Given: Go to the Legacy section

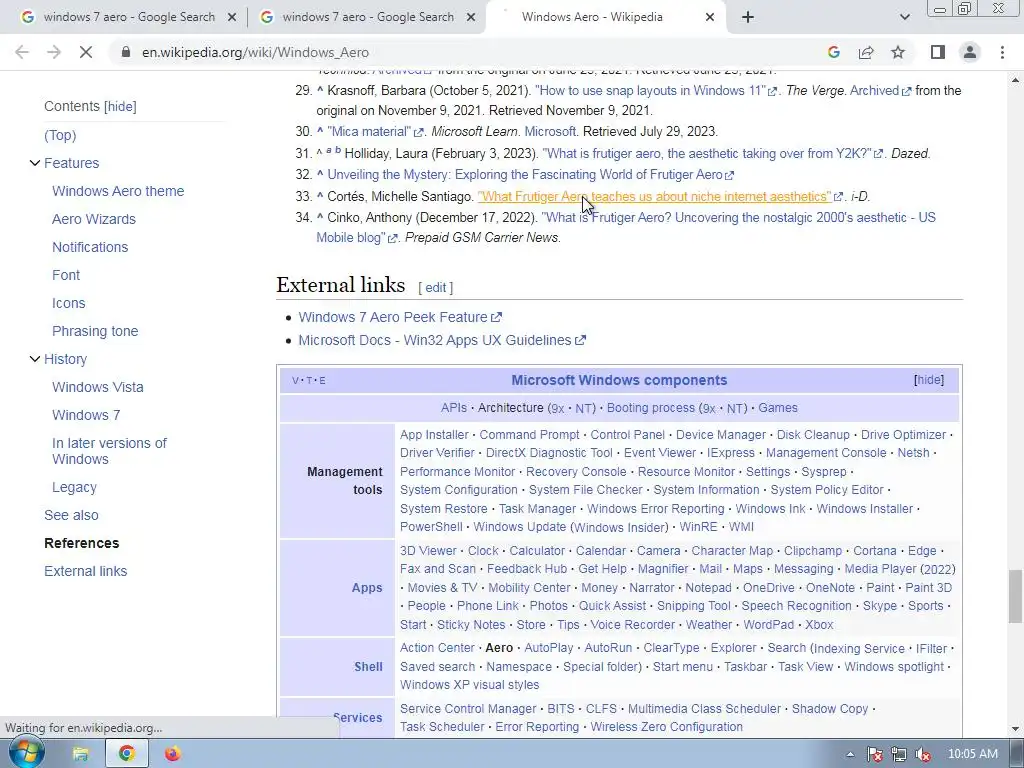Looking at the screenshot, I should tap(74, 488).
